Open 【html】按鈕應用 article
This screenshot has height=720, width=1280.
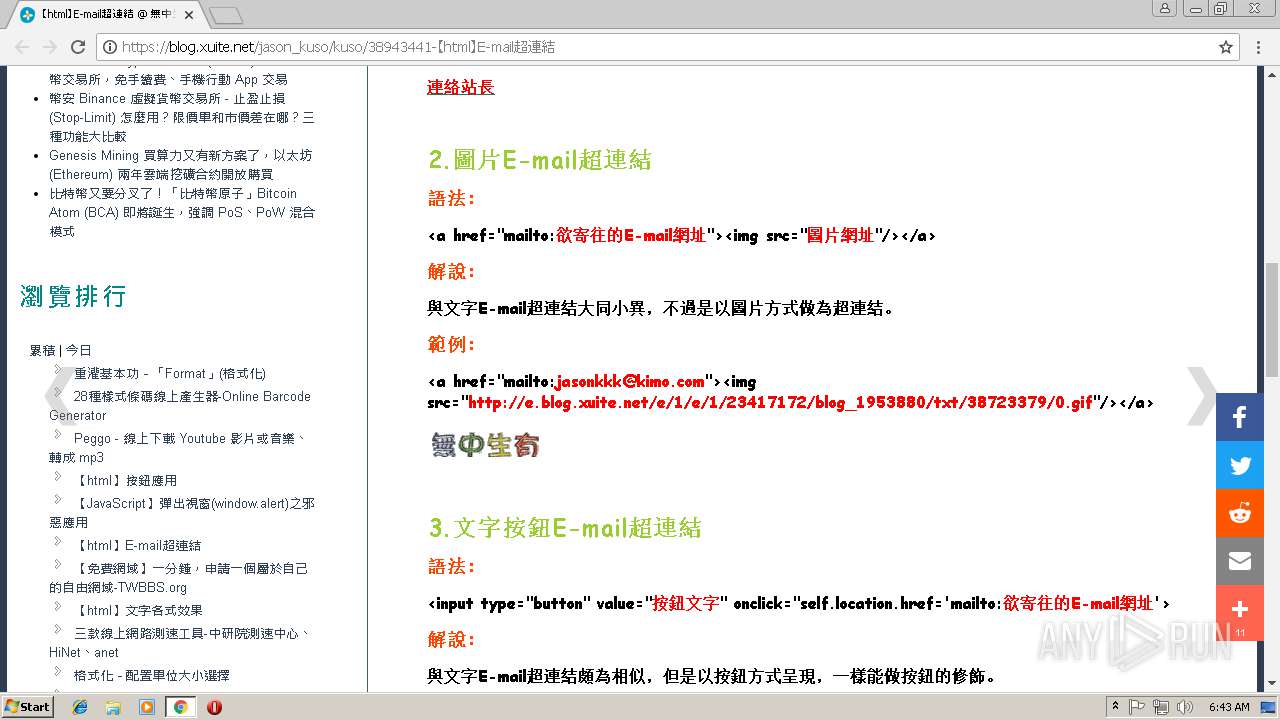126,480
